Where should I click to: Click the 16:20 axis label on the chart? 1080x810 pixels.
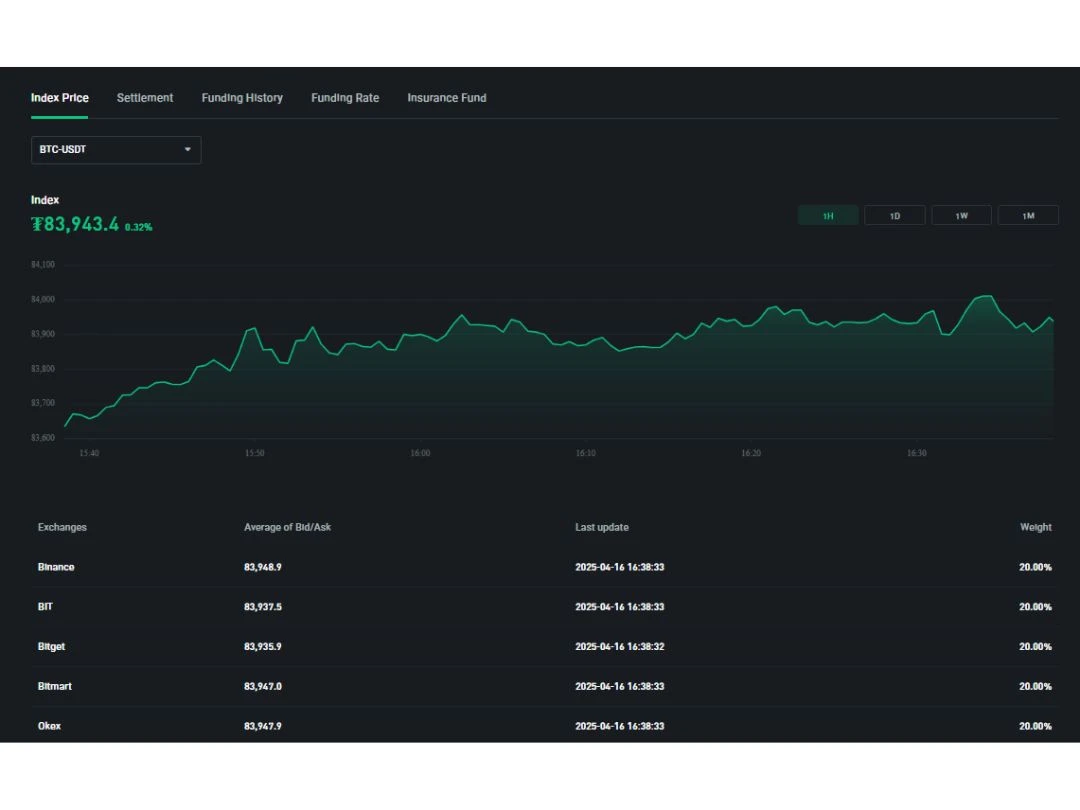coord(750,452)
